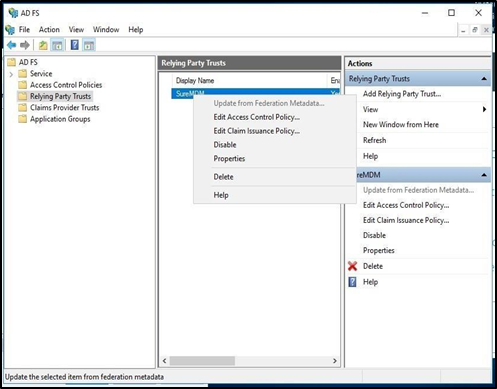Click the Up one level folder icon
The width and height of the screenshot is (497, 389).
pyautogui.click(x=43, y=45)
